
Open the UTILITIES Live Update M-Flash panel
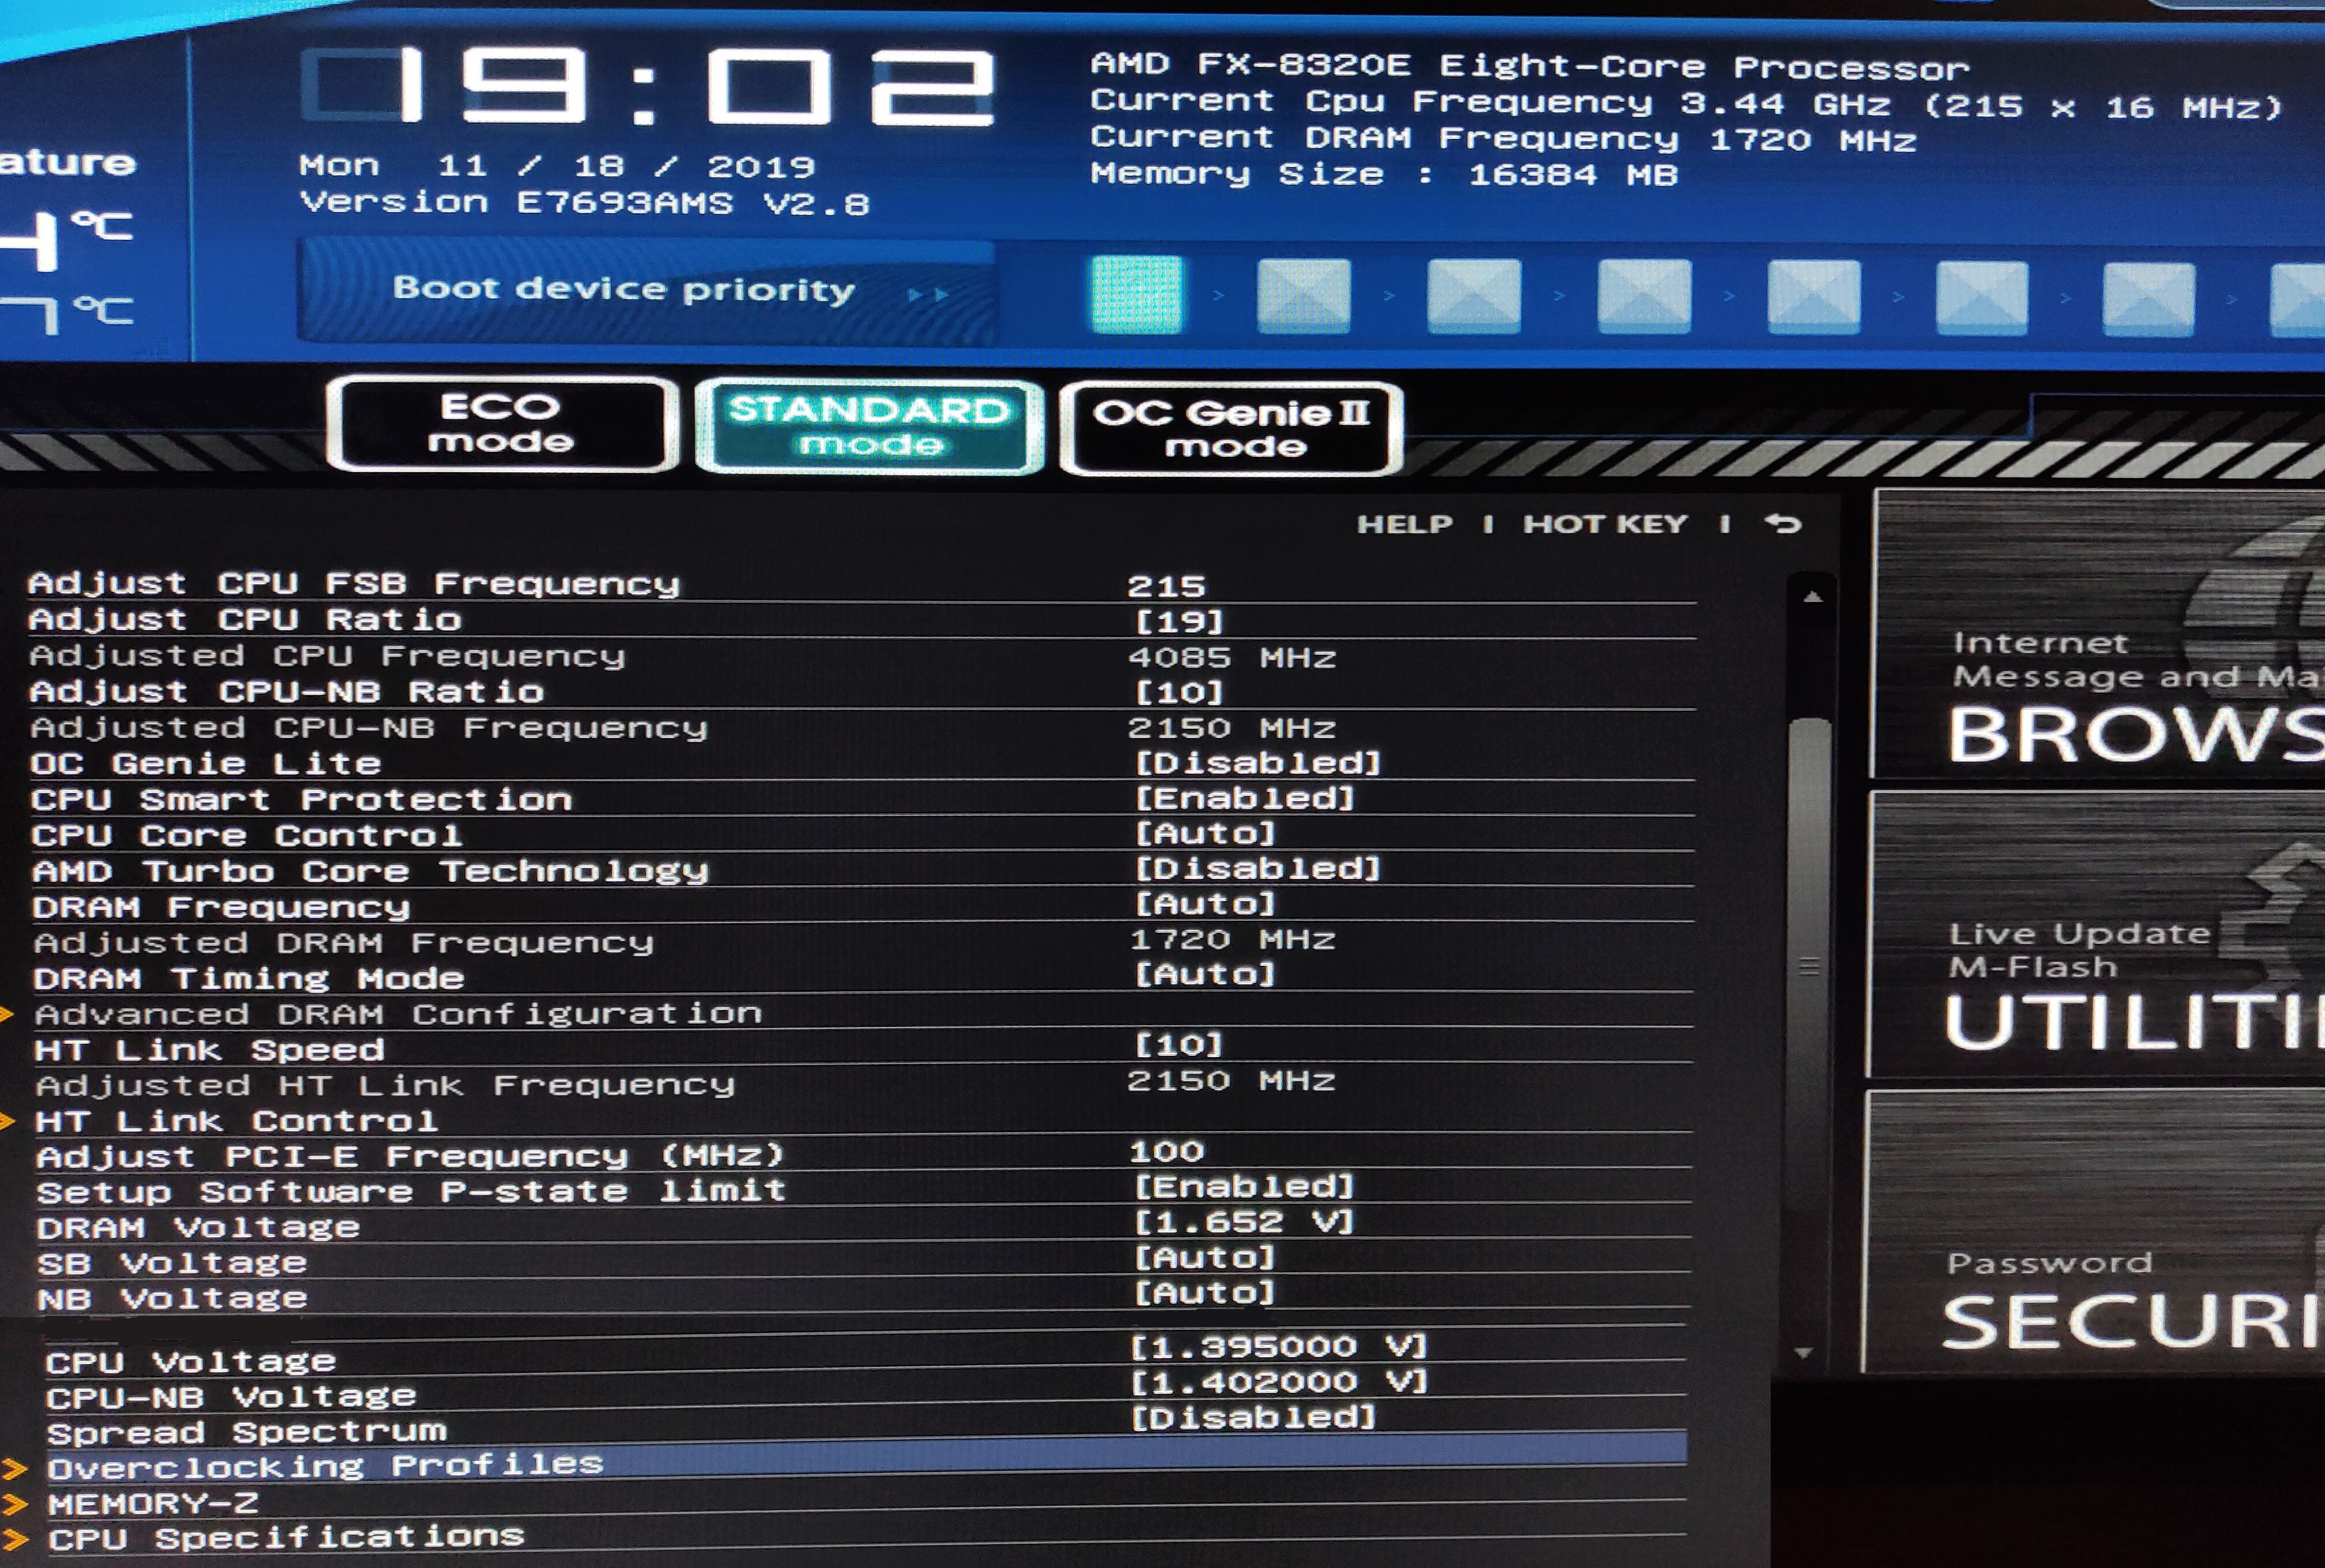tap(2096, 934)
